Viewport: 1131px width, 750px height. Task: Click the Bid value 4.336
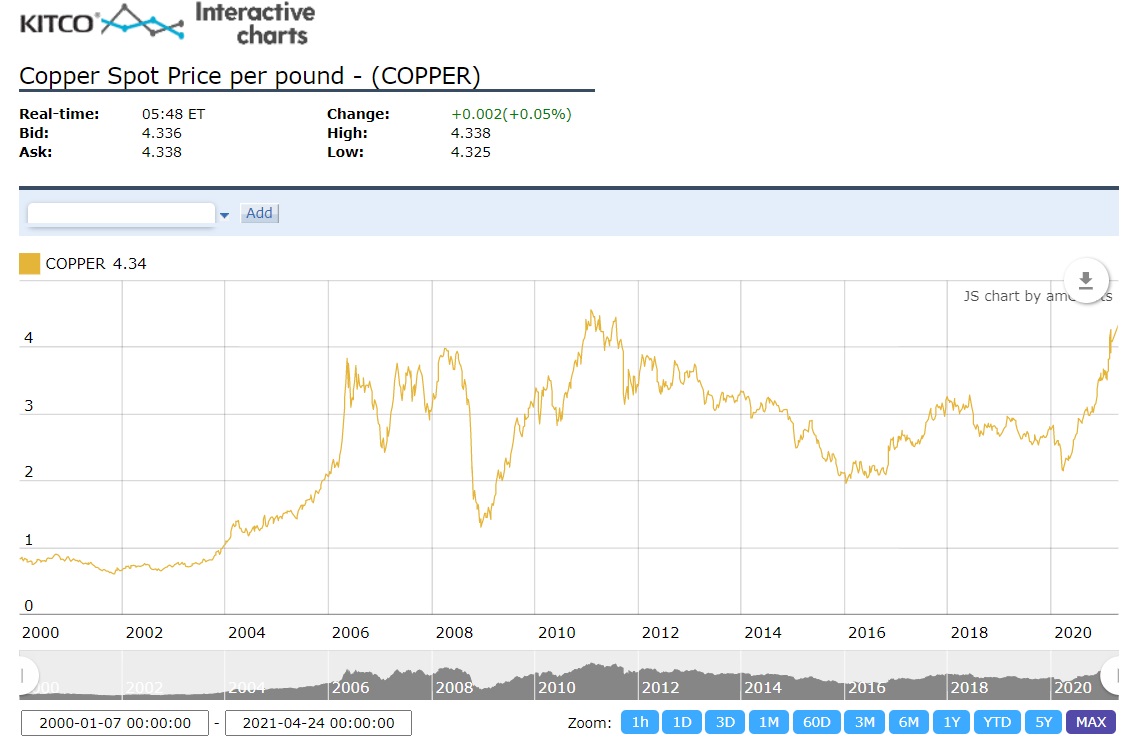pos(162,133)
